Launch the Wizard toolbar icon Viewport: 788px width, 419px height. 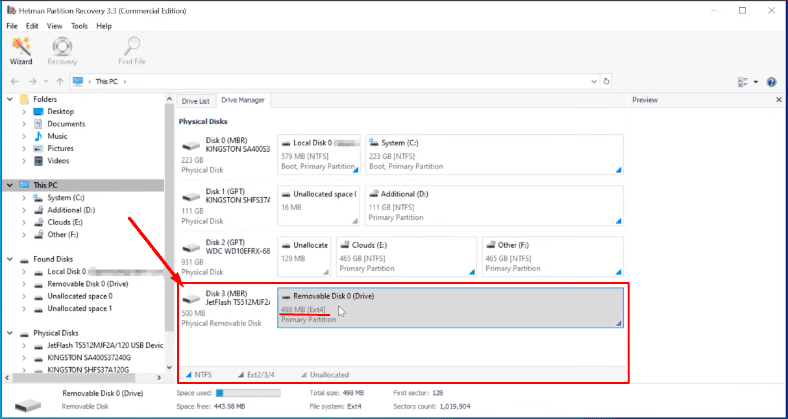(21, 51)
